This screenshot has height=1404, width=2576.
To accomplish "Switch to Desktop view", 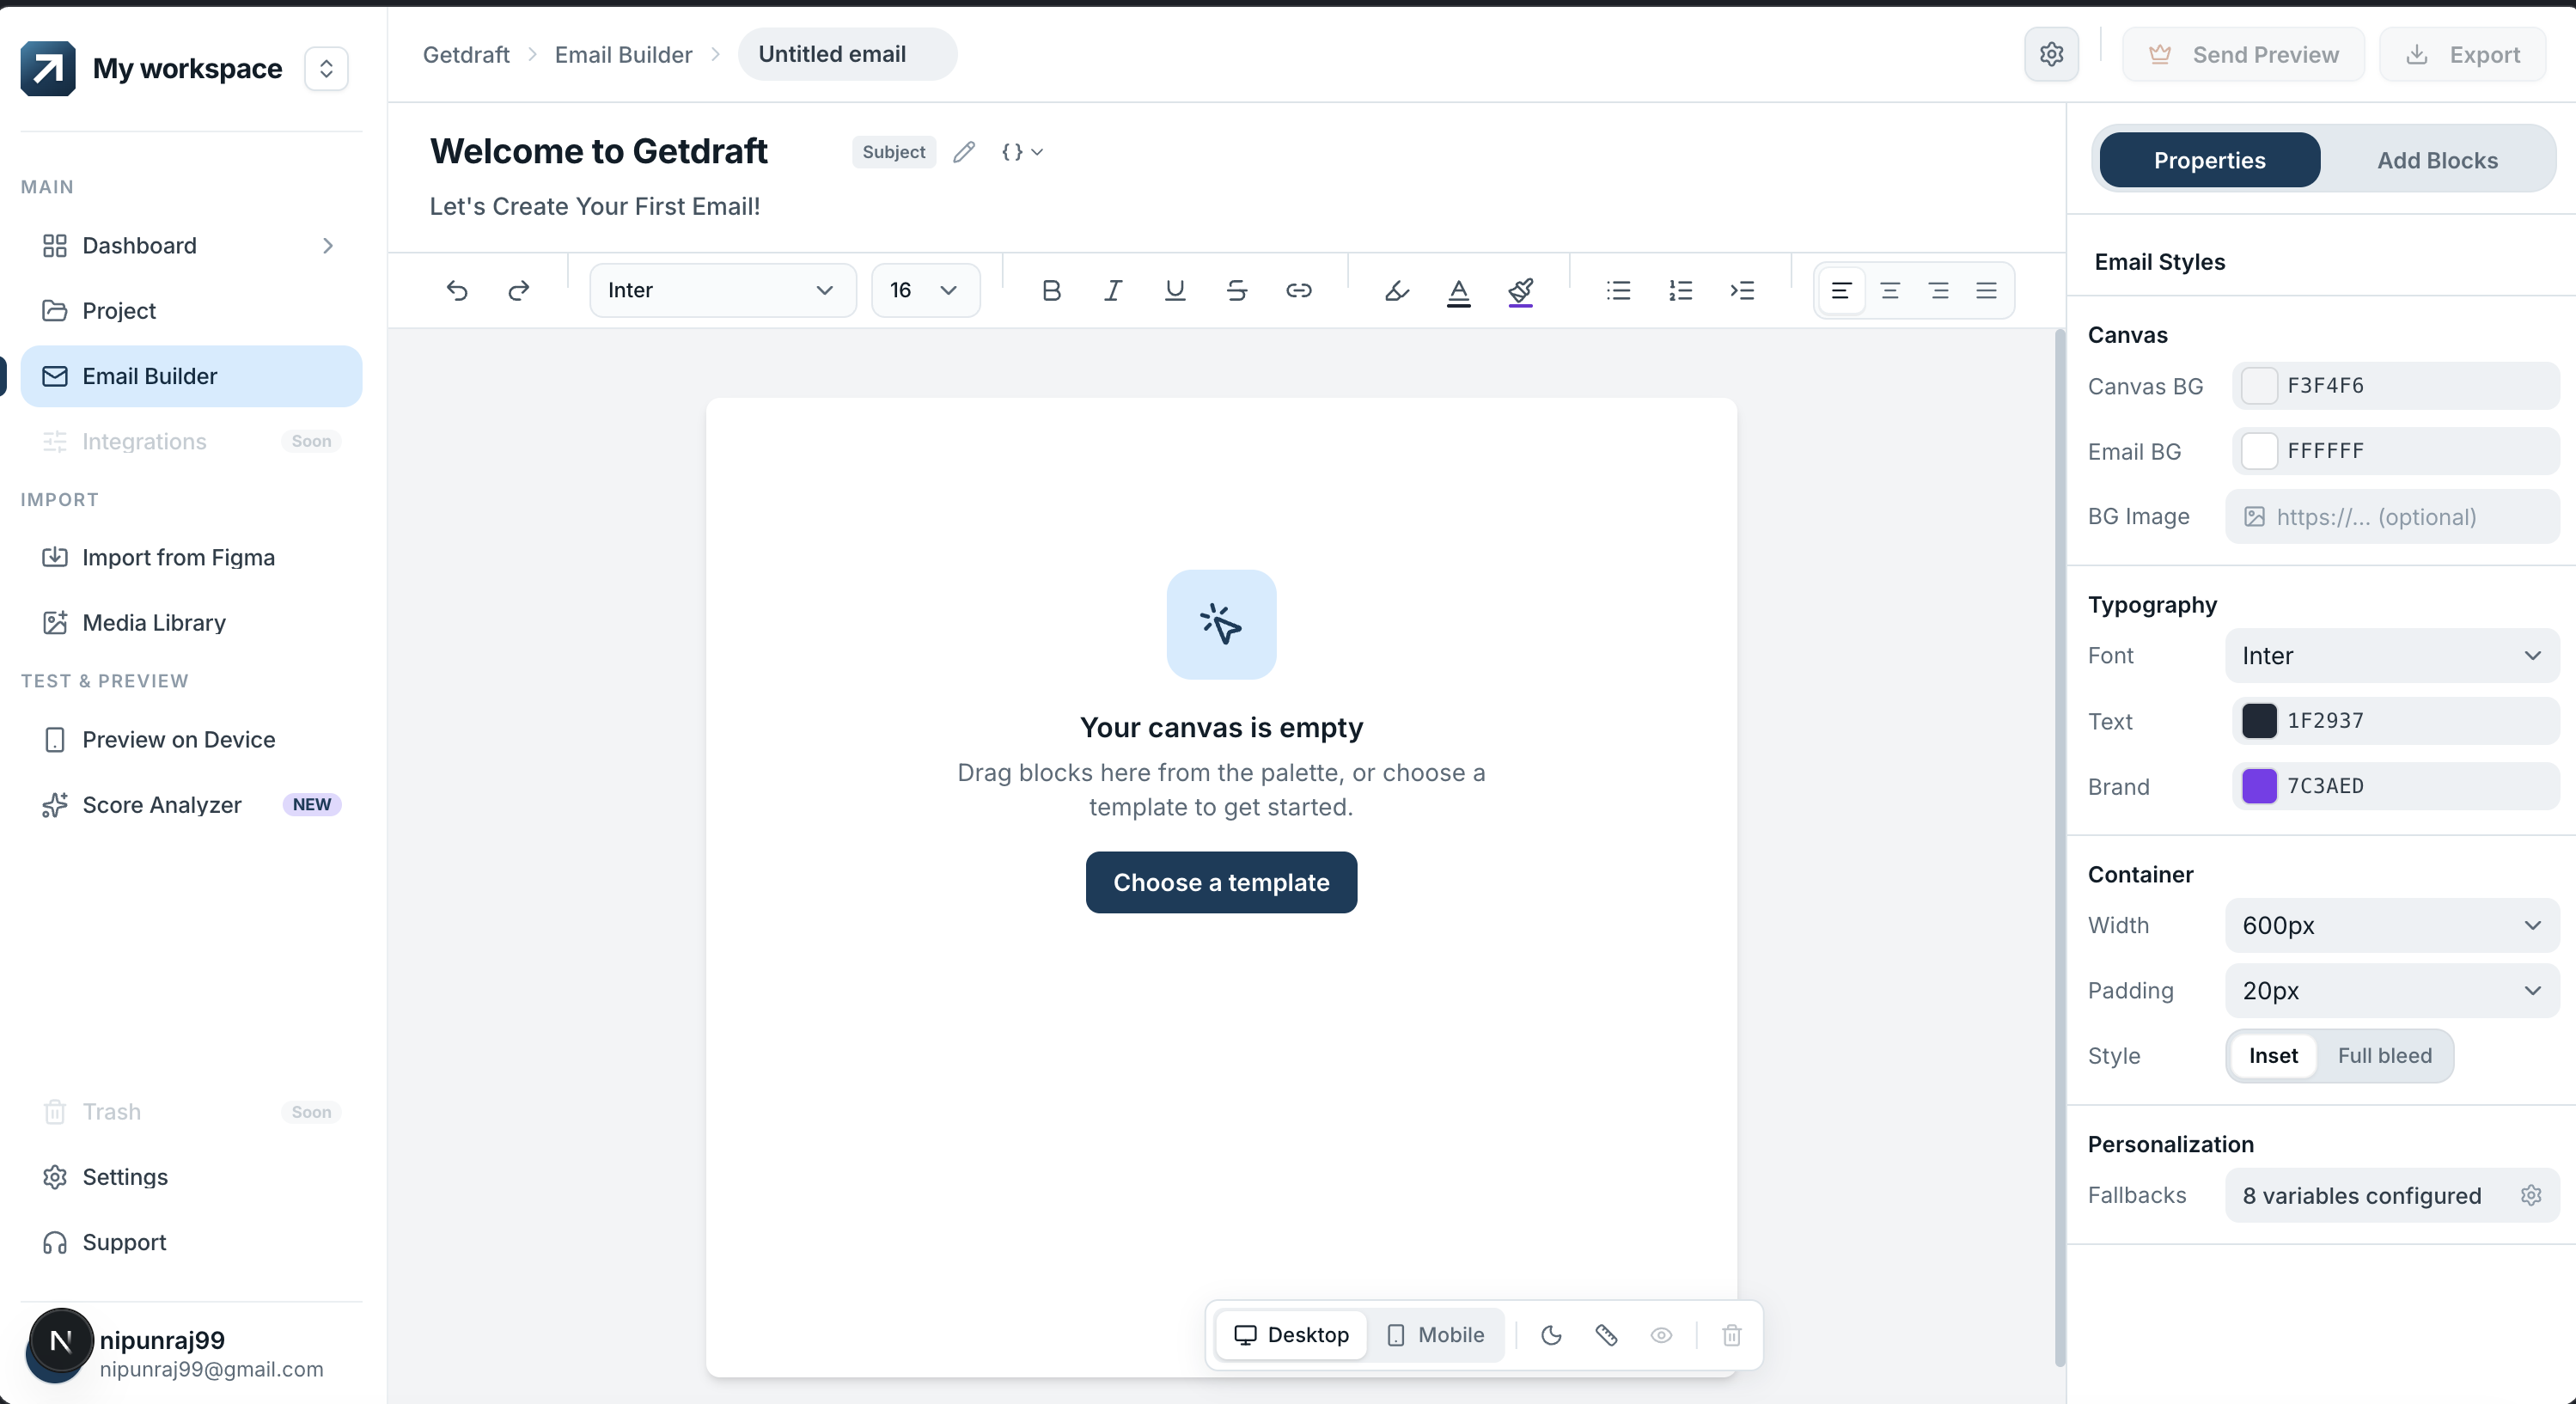I will pyautogui.click(x=1291, y=1335).
